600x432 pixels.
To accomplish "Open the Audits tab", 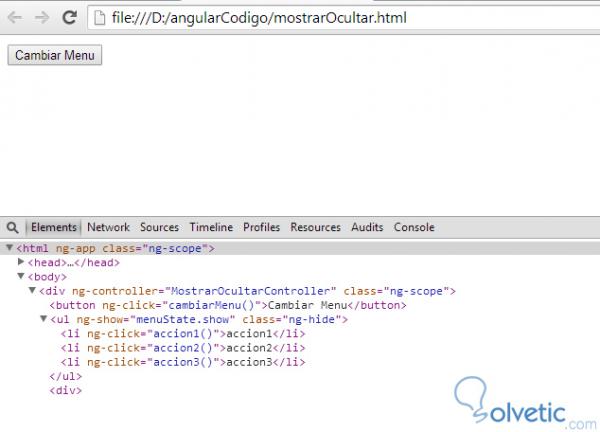I will coord(367,227).
